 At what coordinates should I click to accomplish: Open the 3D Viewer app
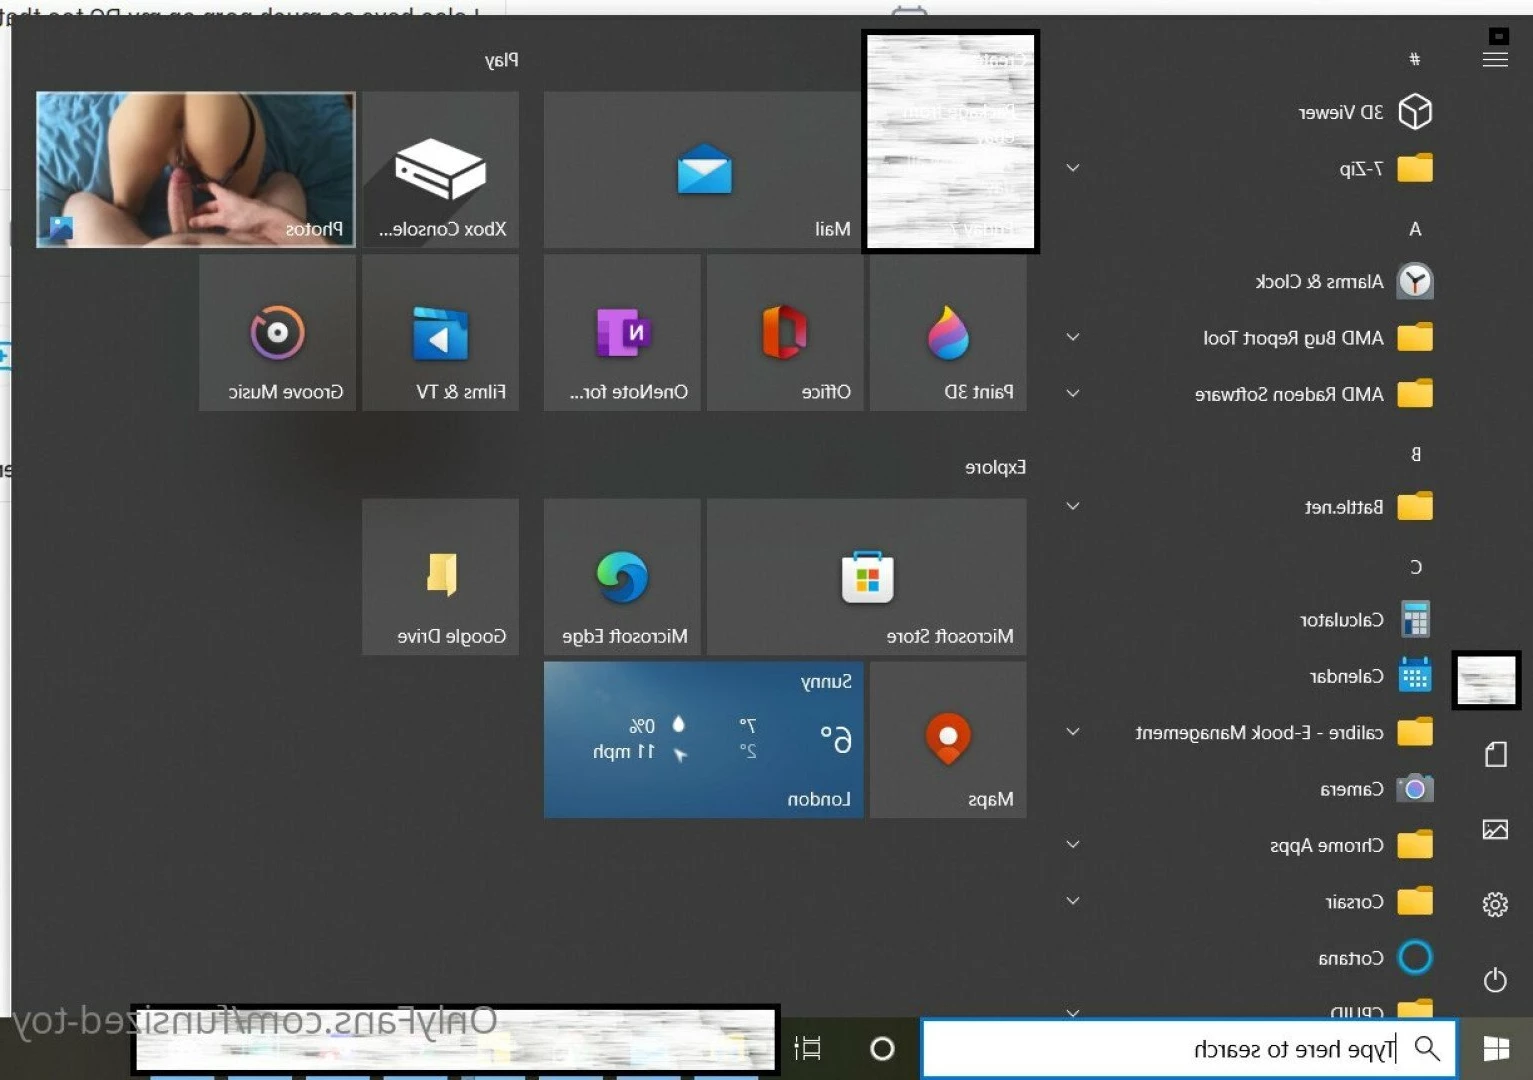coord(1365,111)
